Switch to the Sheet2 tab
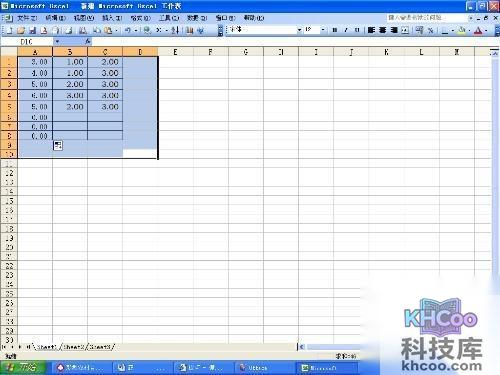 point(74,347)
